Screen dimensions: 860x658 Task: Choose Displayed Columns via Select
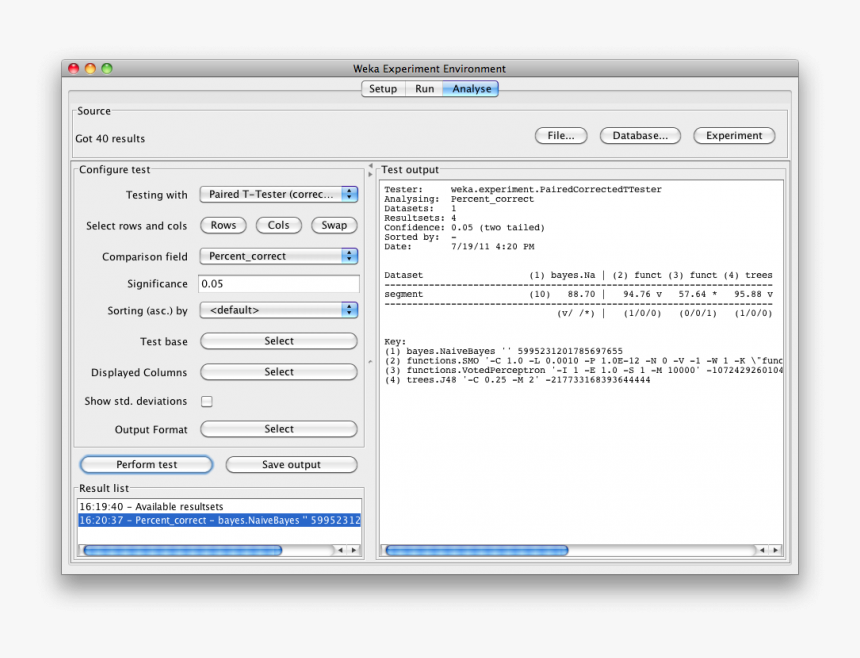point(278,371)
